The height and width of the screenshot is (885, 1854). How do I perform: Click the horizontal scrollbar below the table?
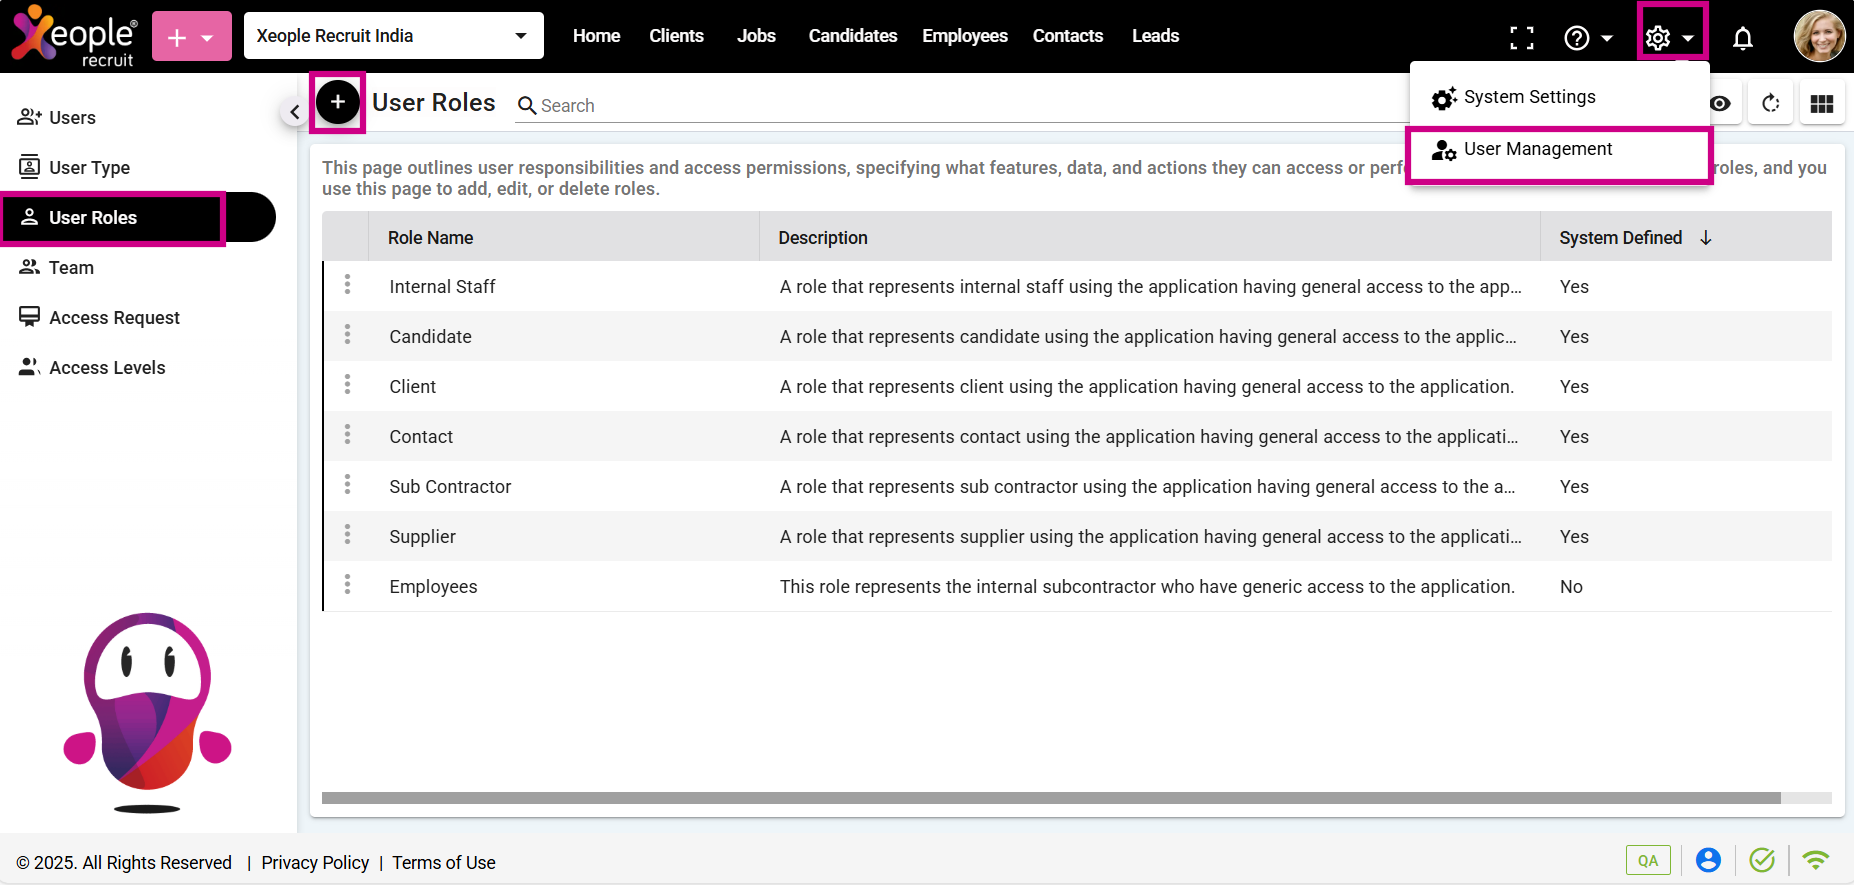coord(1050,798)
